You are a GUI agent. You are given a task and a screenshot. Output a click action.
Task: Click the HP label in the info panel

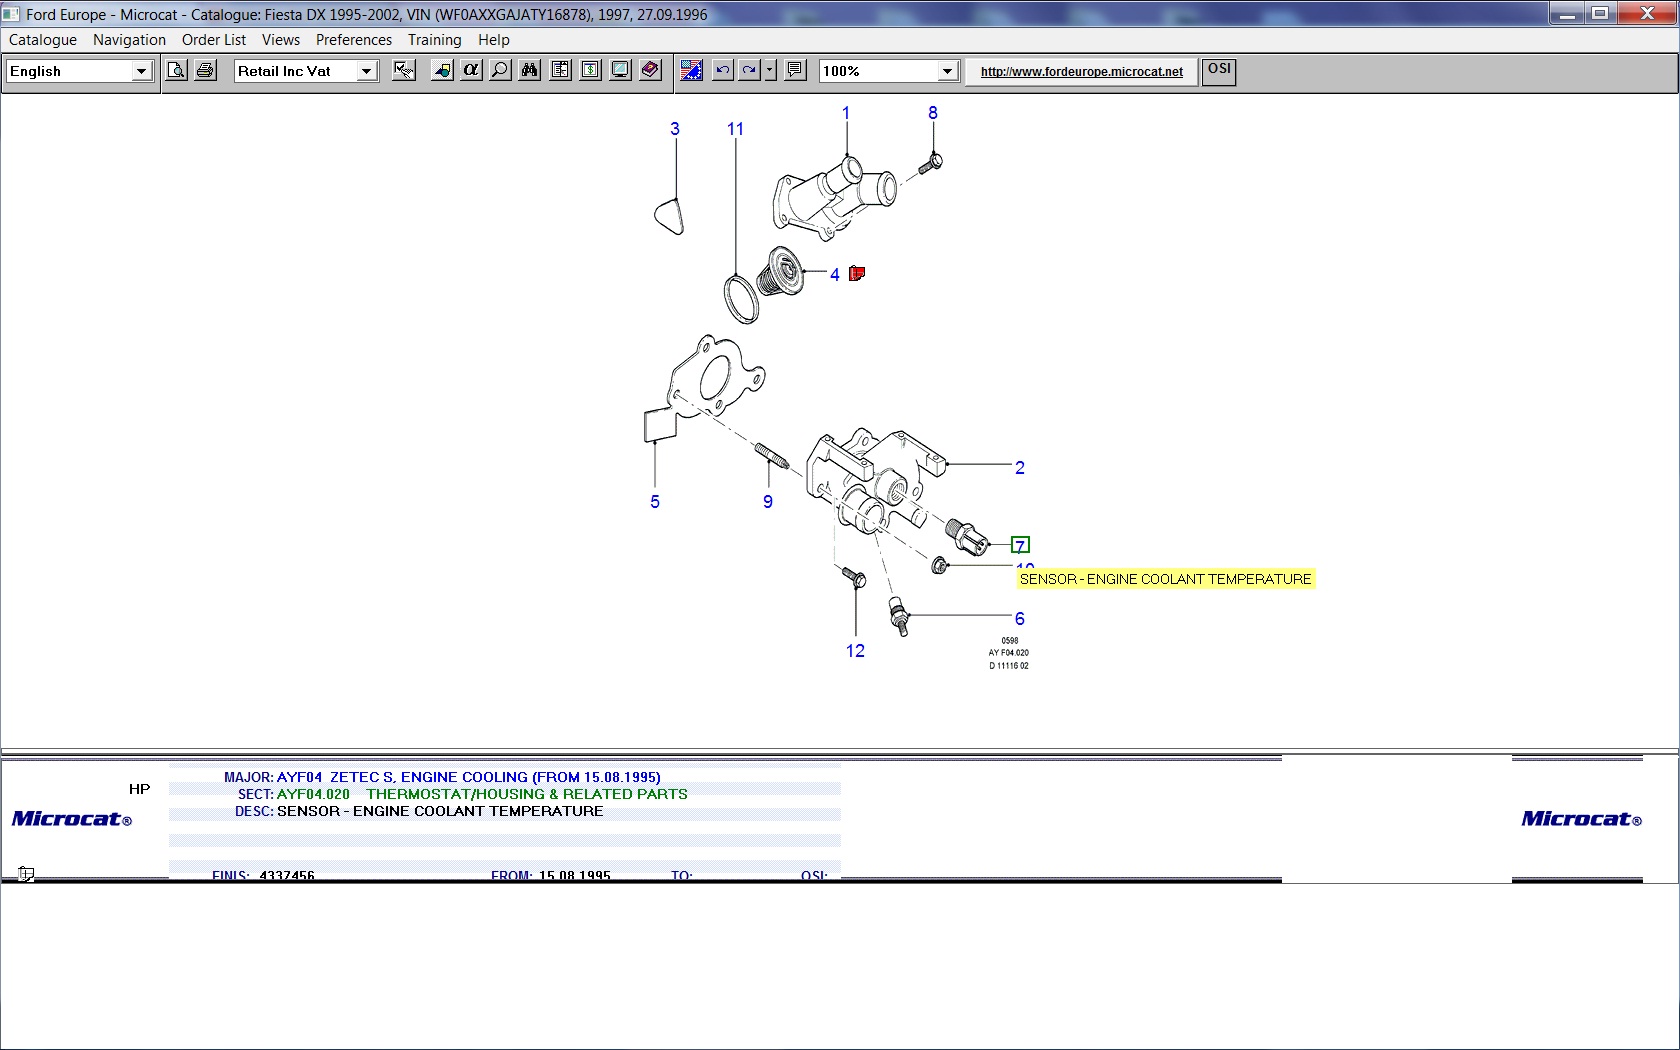[x=139, y=789]
